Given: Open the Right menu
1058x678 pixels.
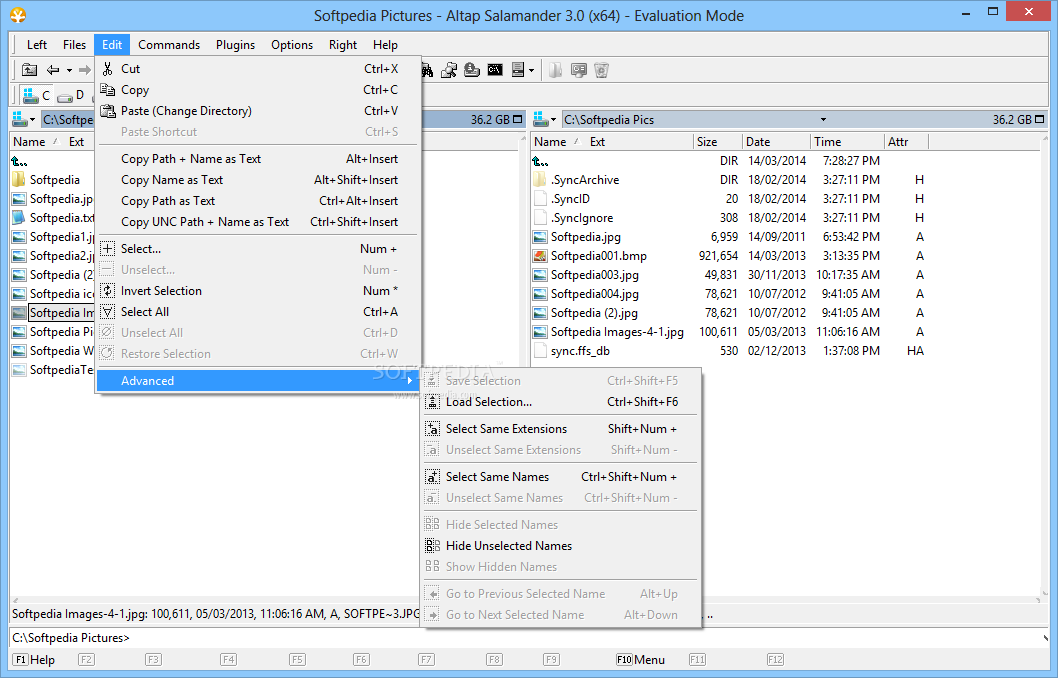Looking at the screenshot, I should 343,45.
